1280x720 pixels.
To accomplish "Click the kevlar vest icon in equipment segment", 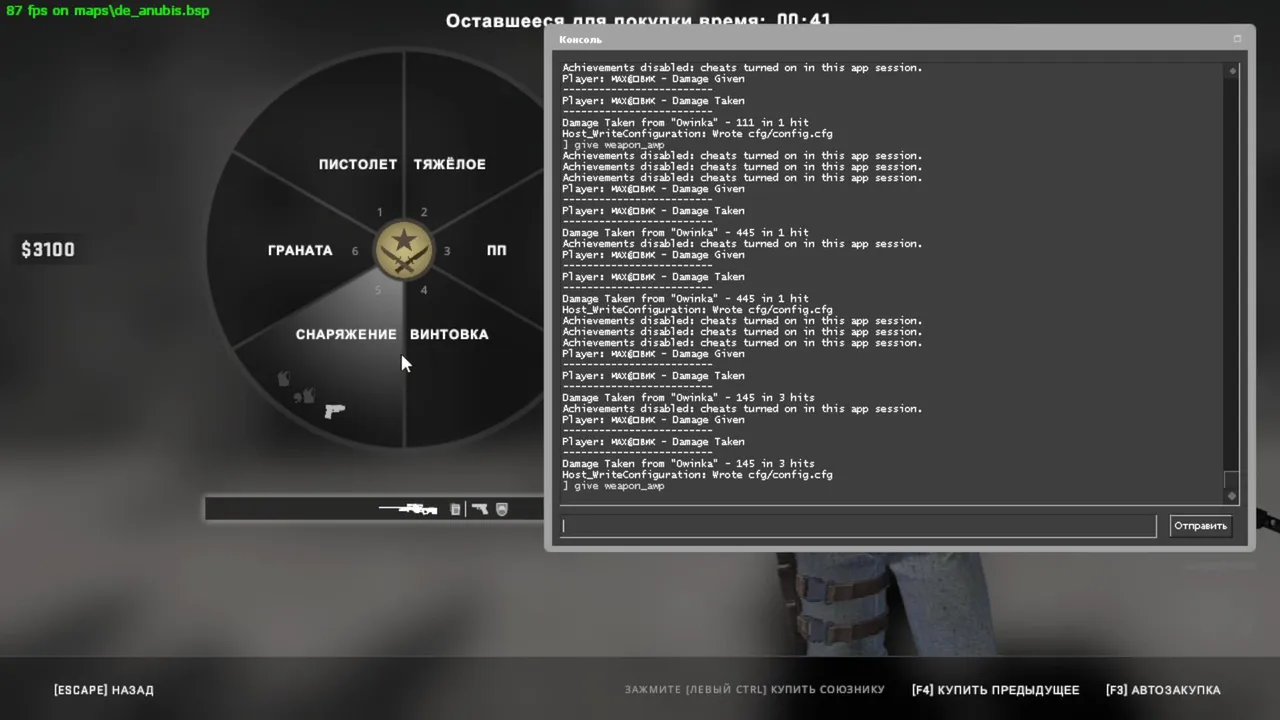I will coord(284,378).
